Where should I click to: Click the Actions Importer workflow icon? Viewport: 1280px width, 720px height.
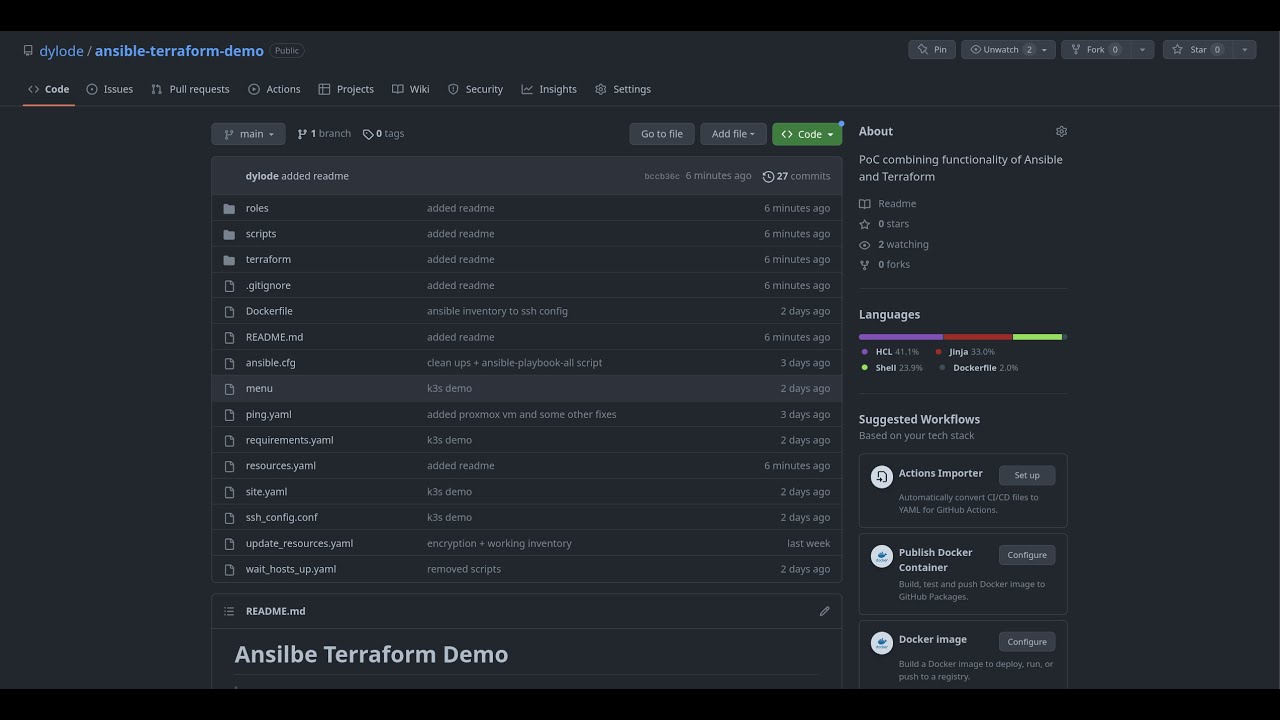(x=881, y=477)
